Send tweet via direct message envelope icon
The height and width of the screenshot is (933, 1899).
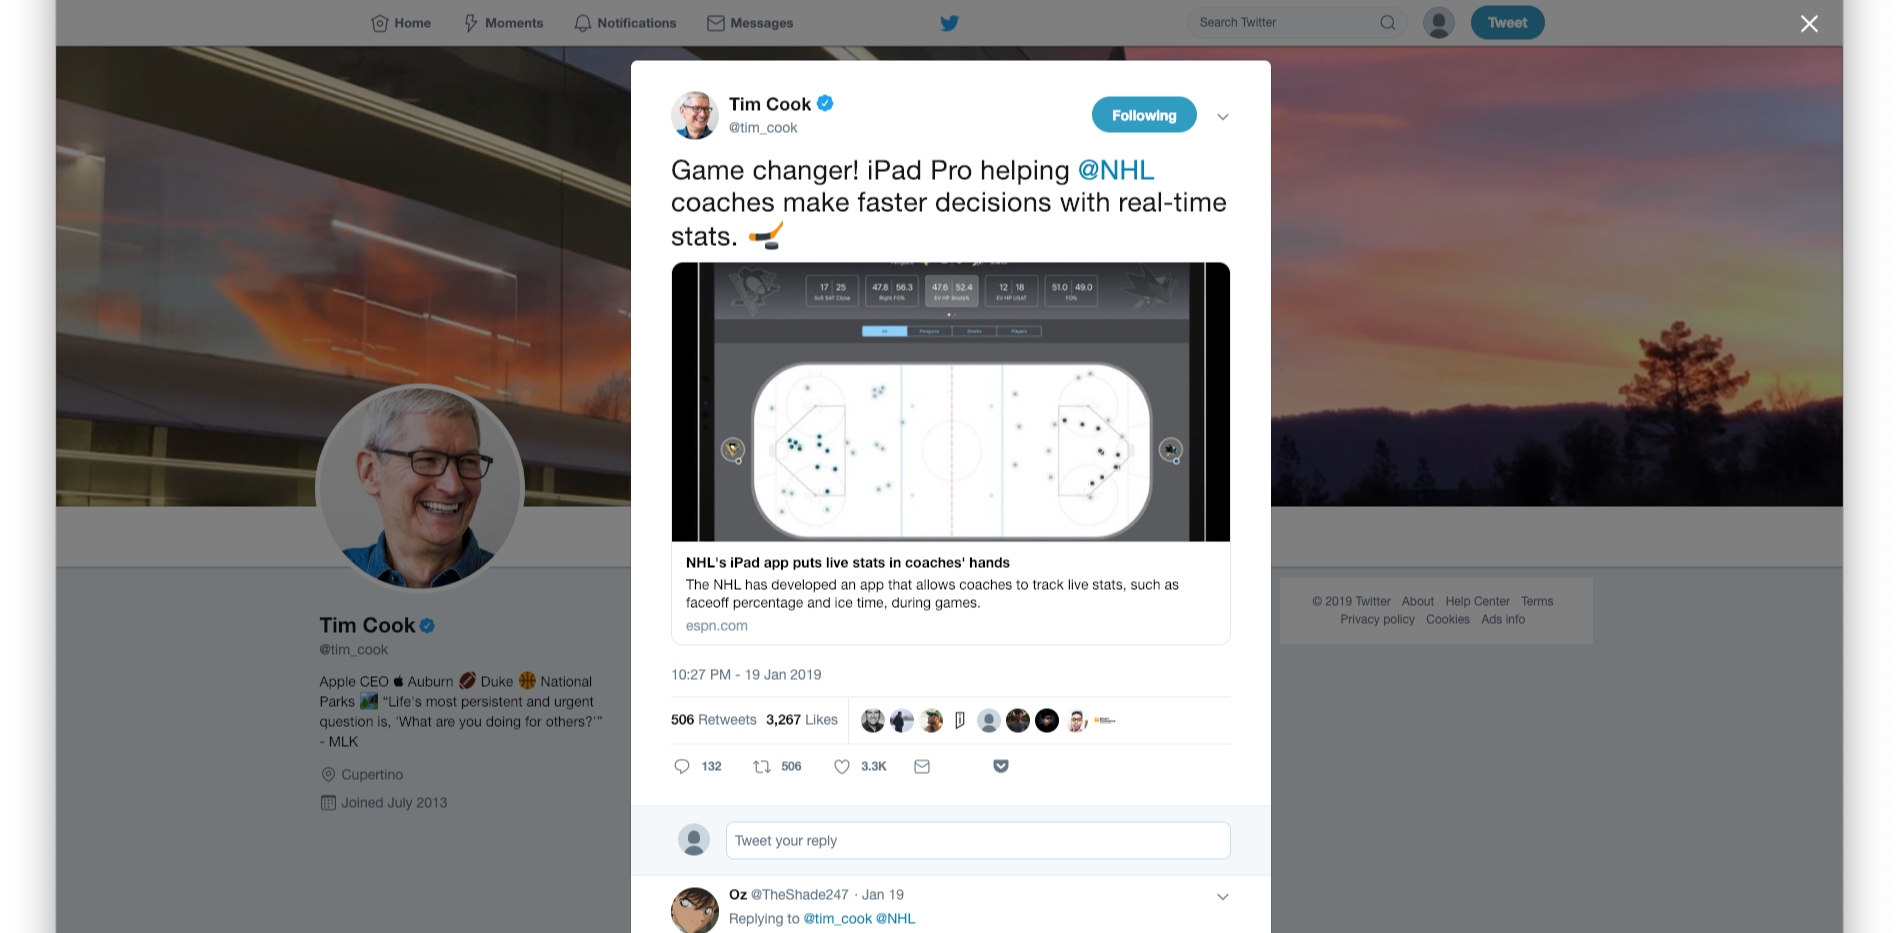[x=922, y=766]
